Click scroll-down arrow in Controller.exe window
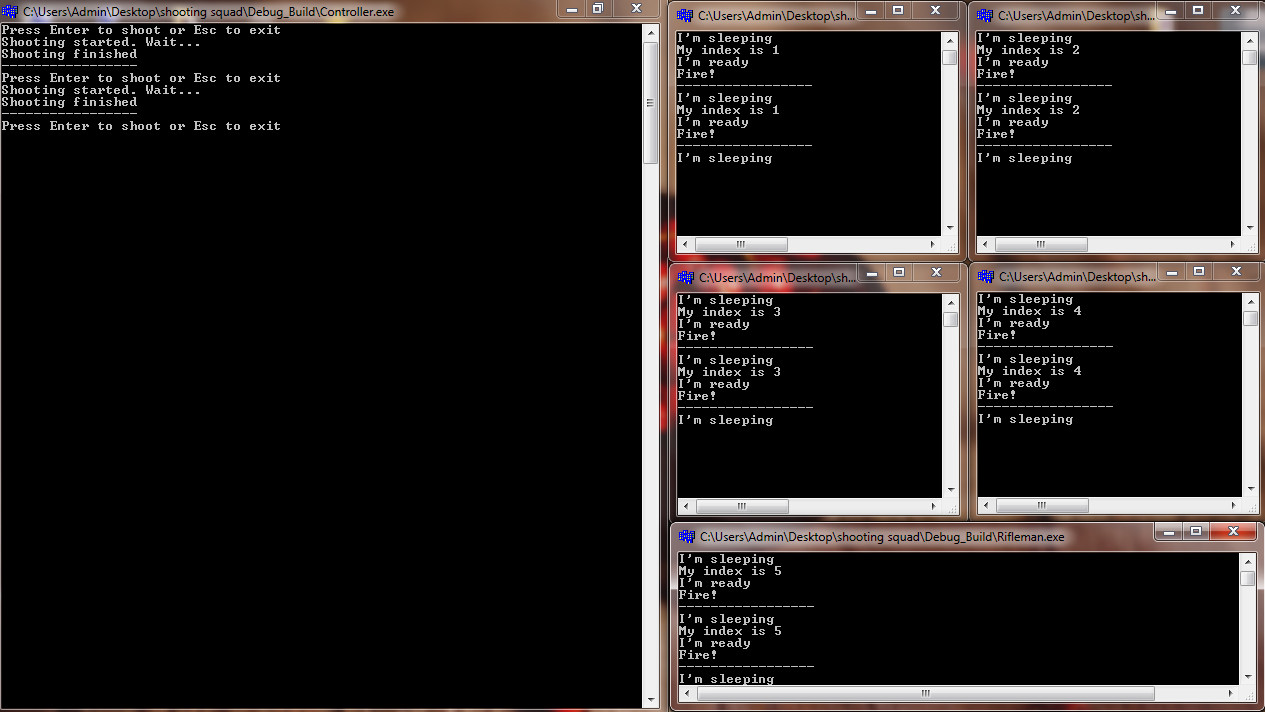1265x712 pixels. coord(650,700)
